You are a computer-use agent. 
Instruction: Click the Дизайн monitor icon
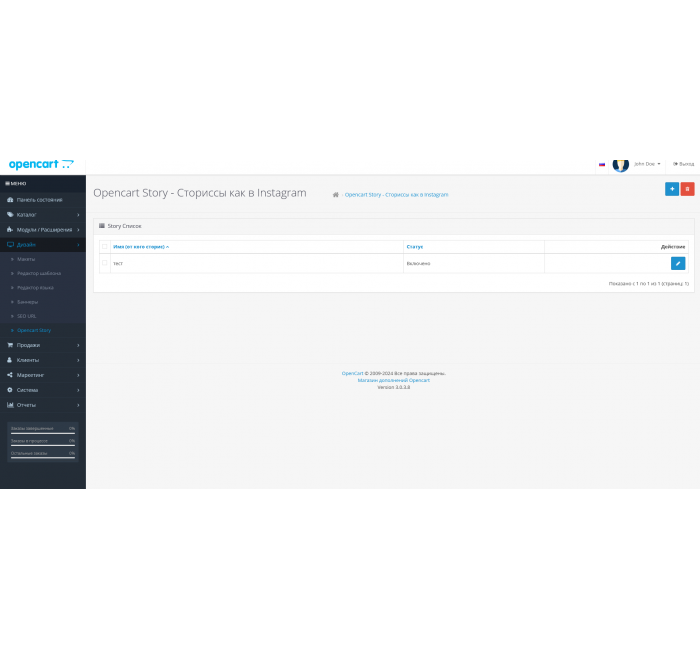point(10,245)
